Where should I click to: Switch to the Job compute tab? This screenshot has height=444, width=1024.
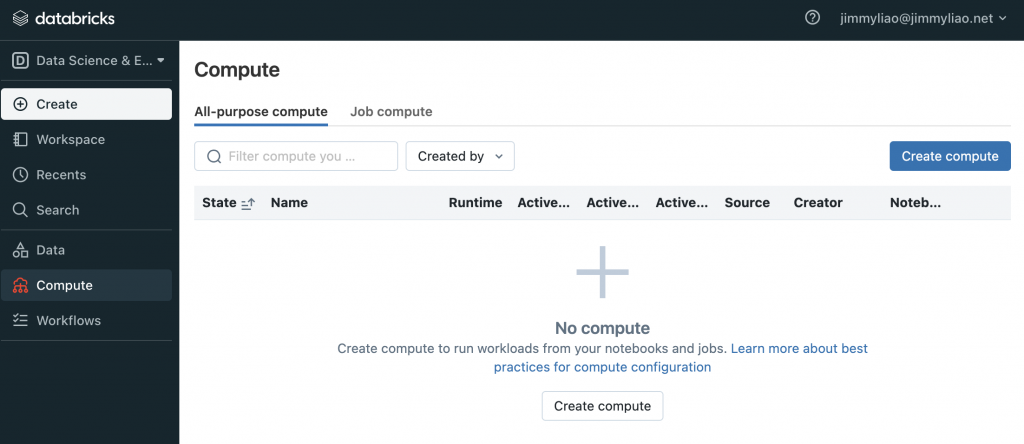[391, 112]
